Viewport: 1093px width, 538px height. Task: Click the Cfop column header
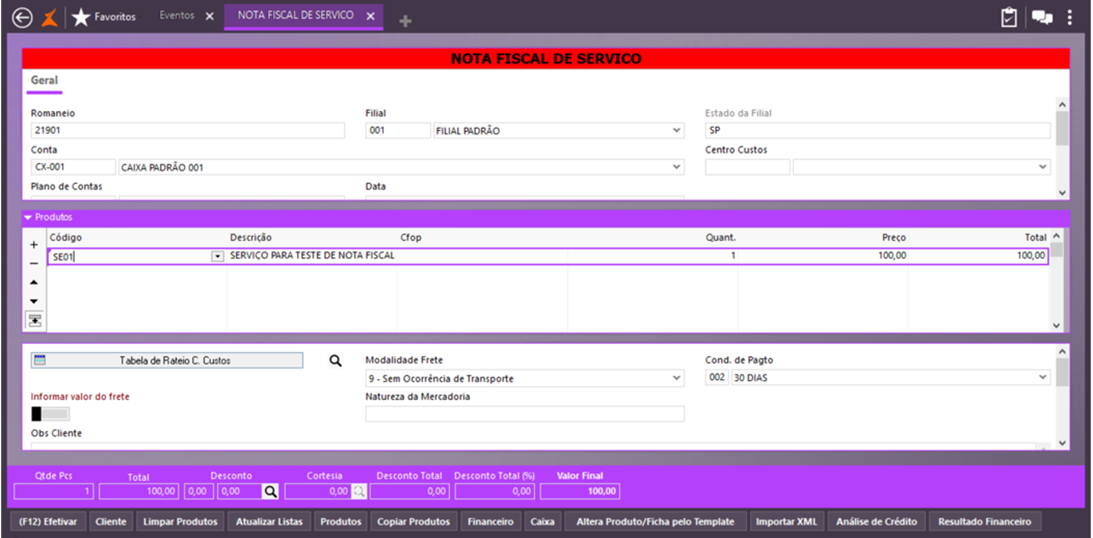[x=411, y=238]
